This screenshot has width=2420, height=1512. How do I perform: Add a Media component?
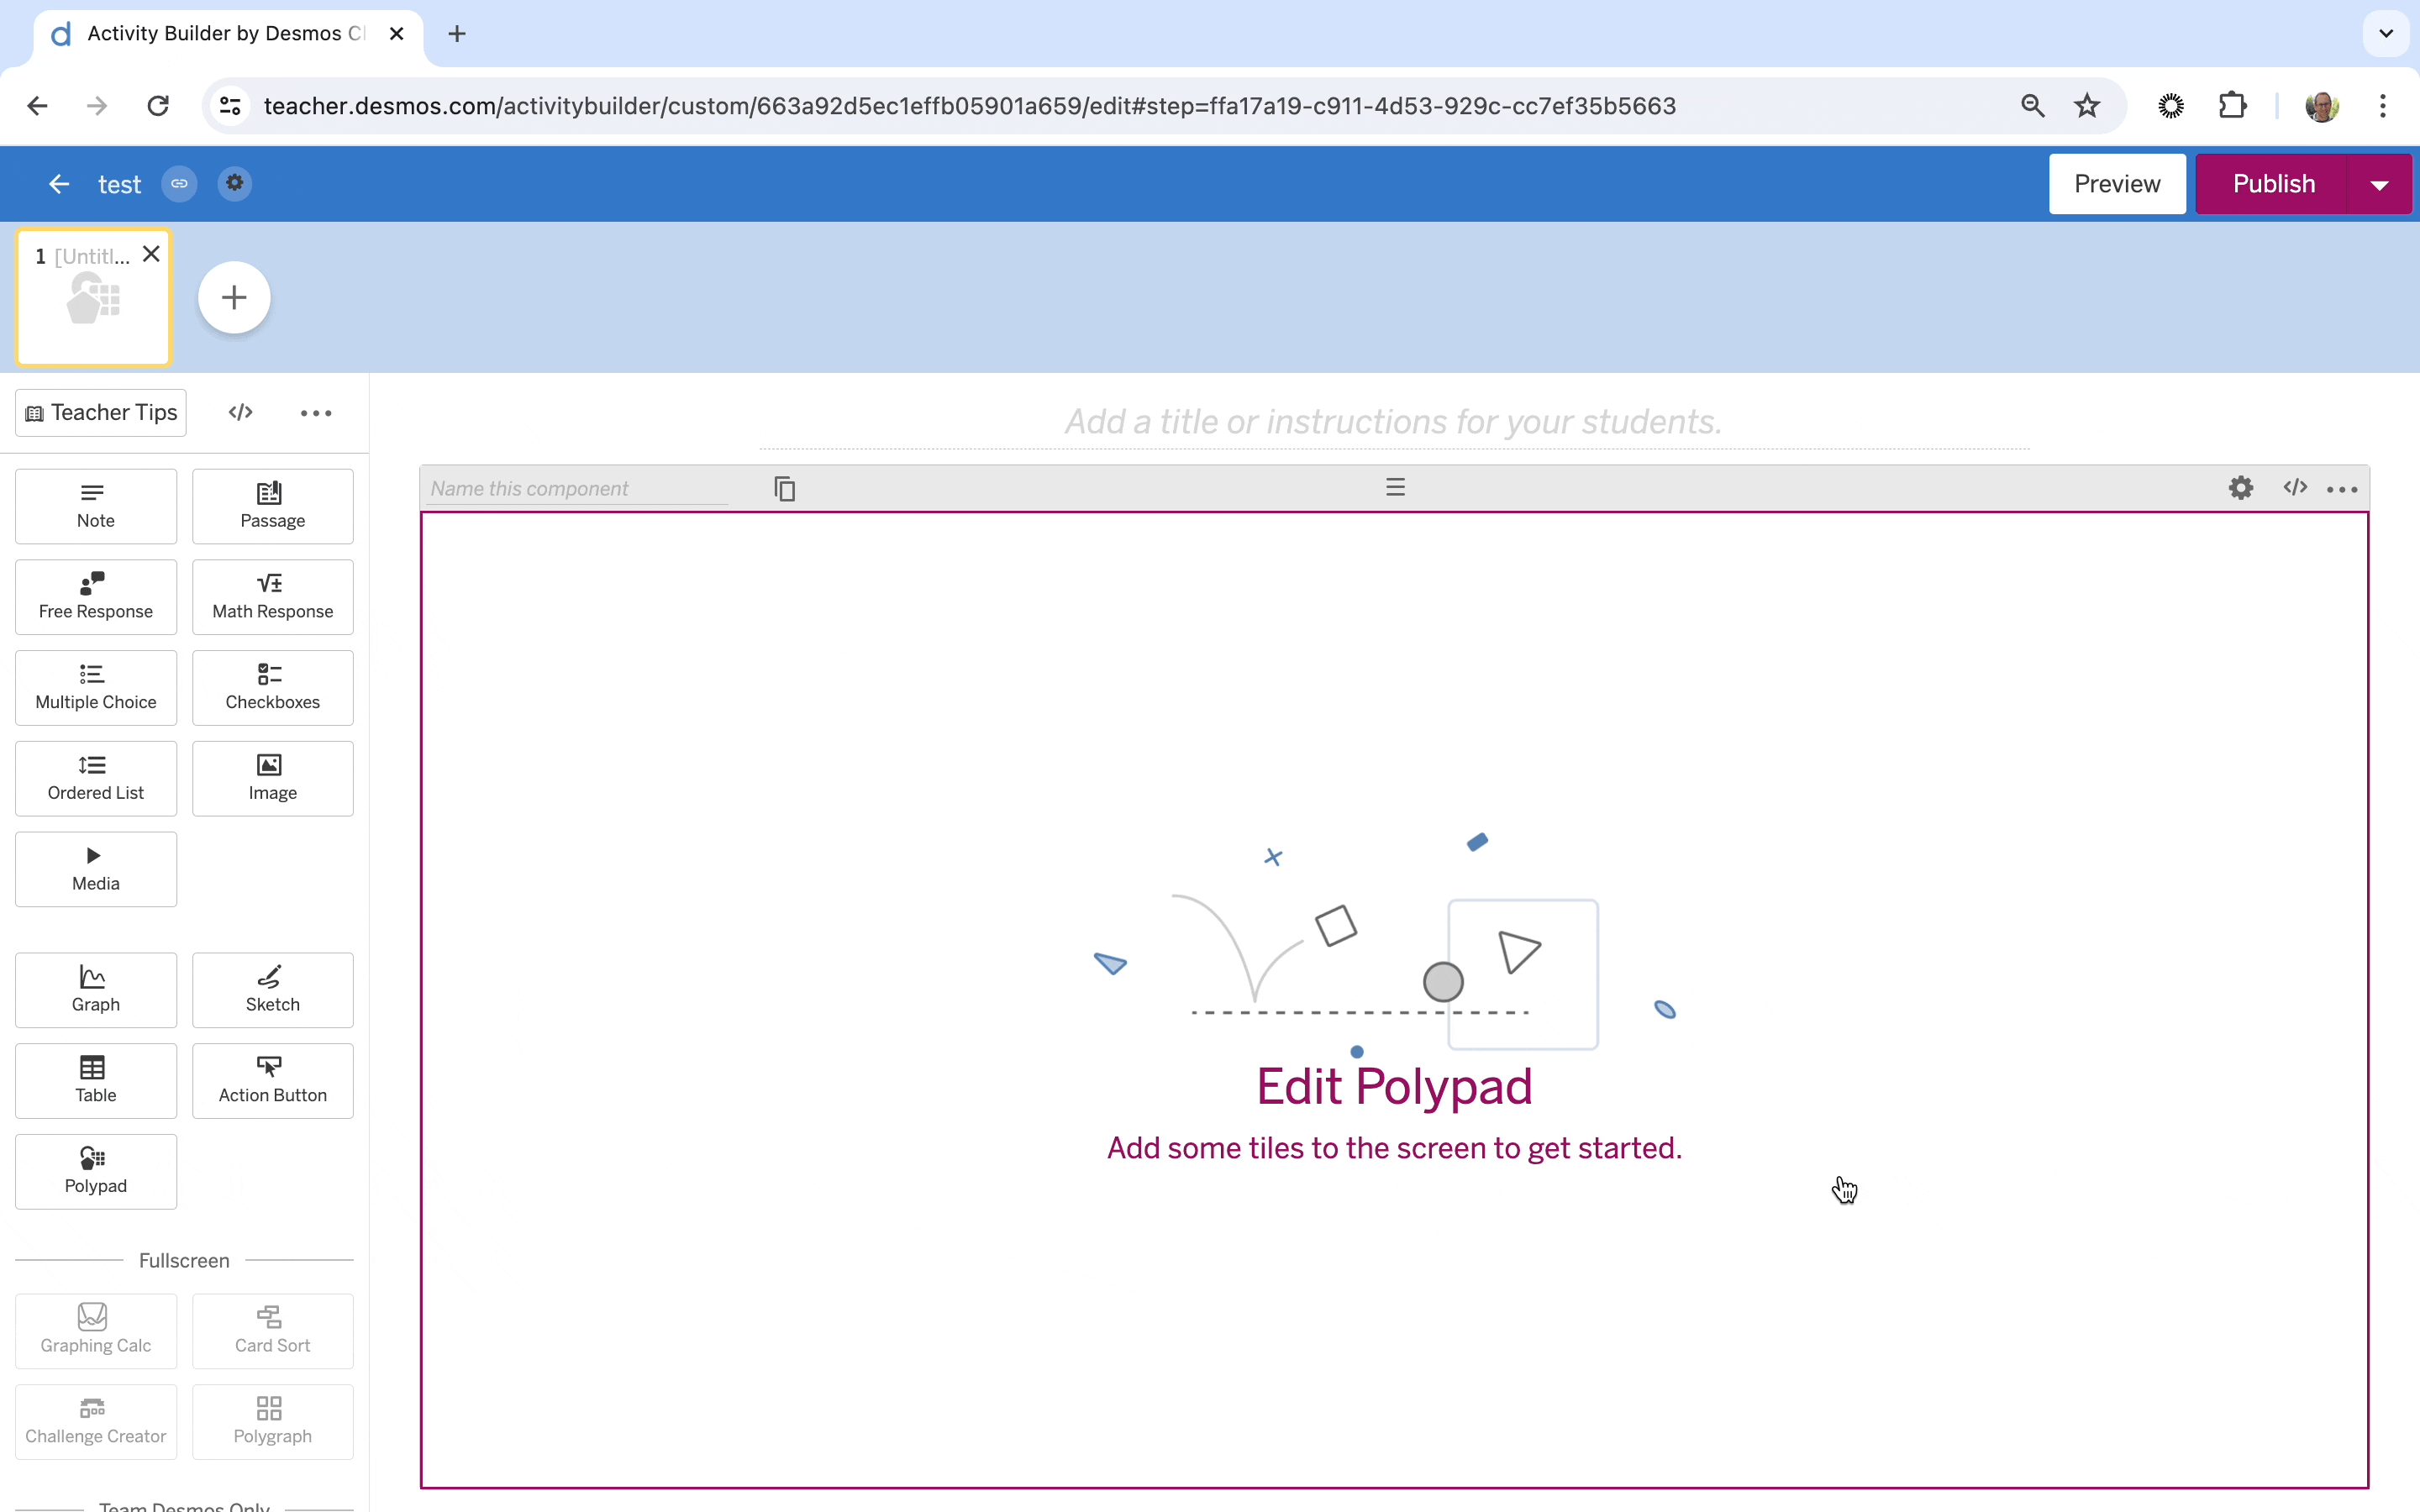96,869
